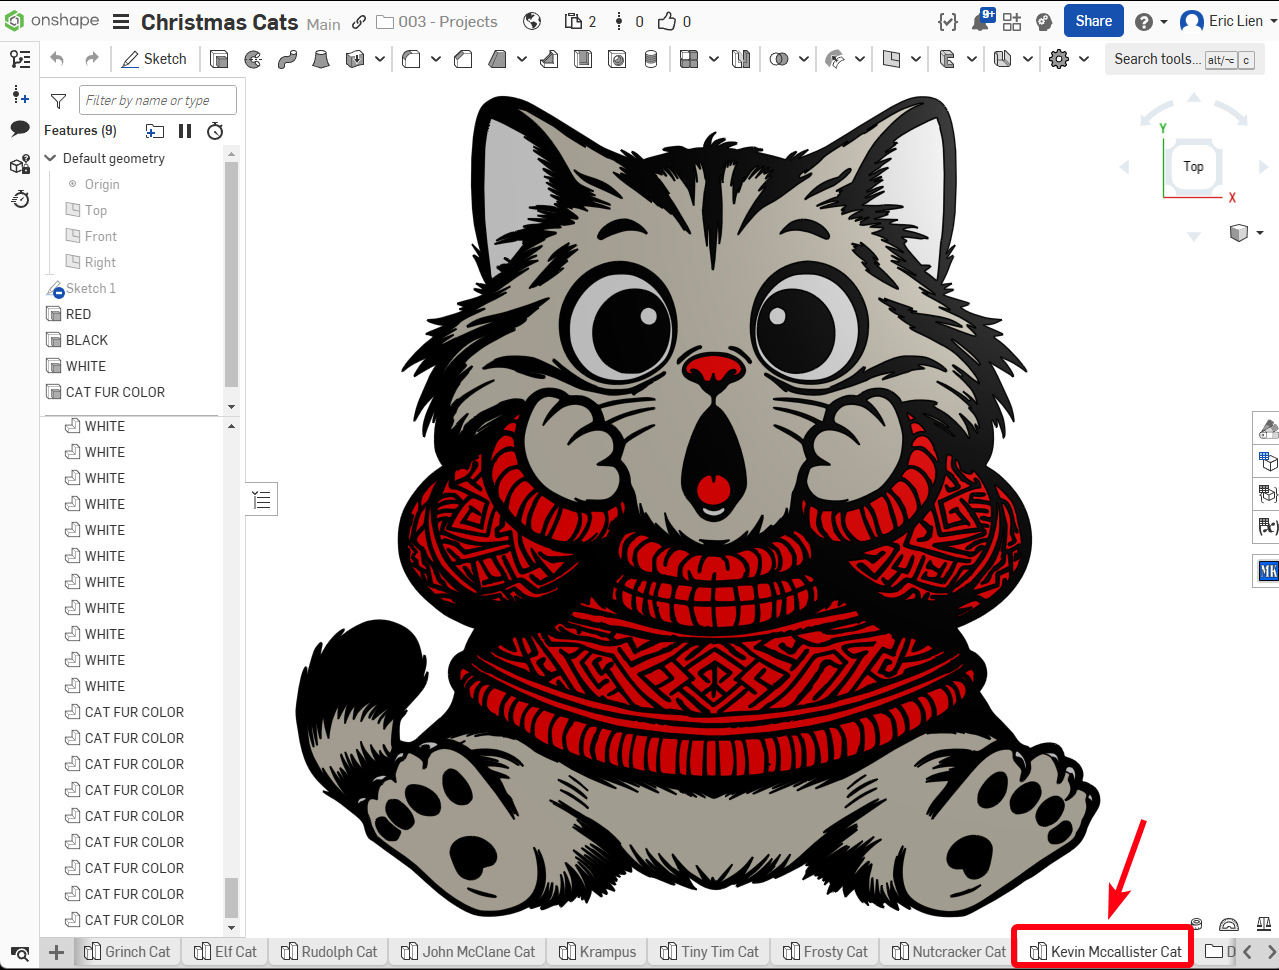The width and height of the screenshot is (1279, 970).
Task: Open the App Store icon
Action: click(1012, 21)
